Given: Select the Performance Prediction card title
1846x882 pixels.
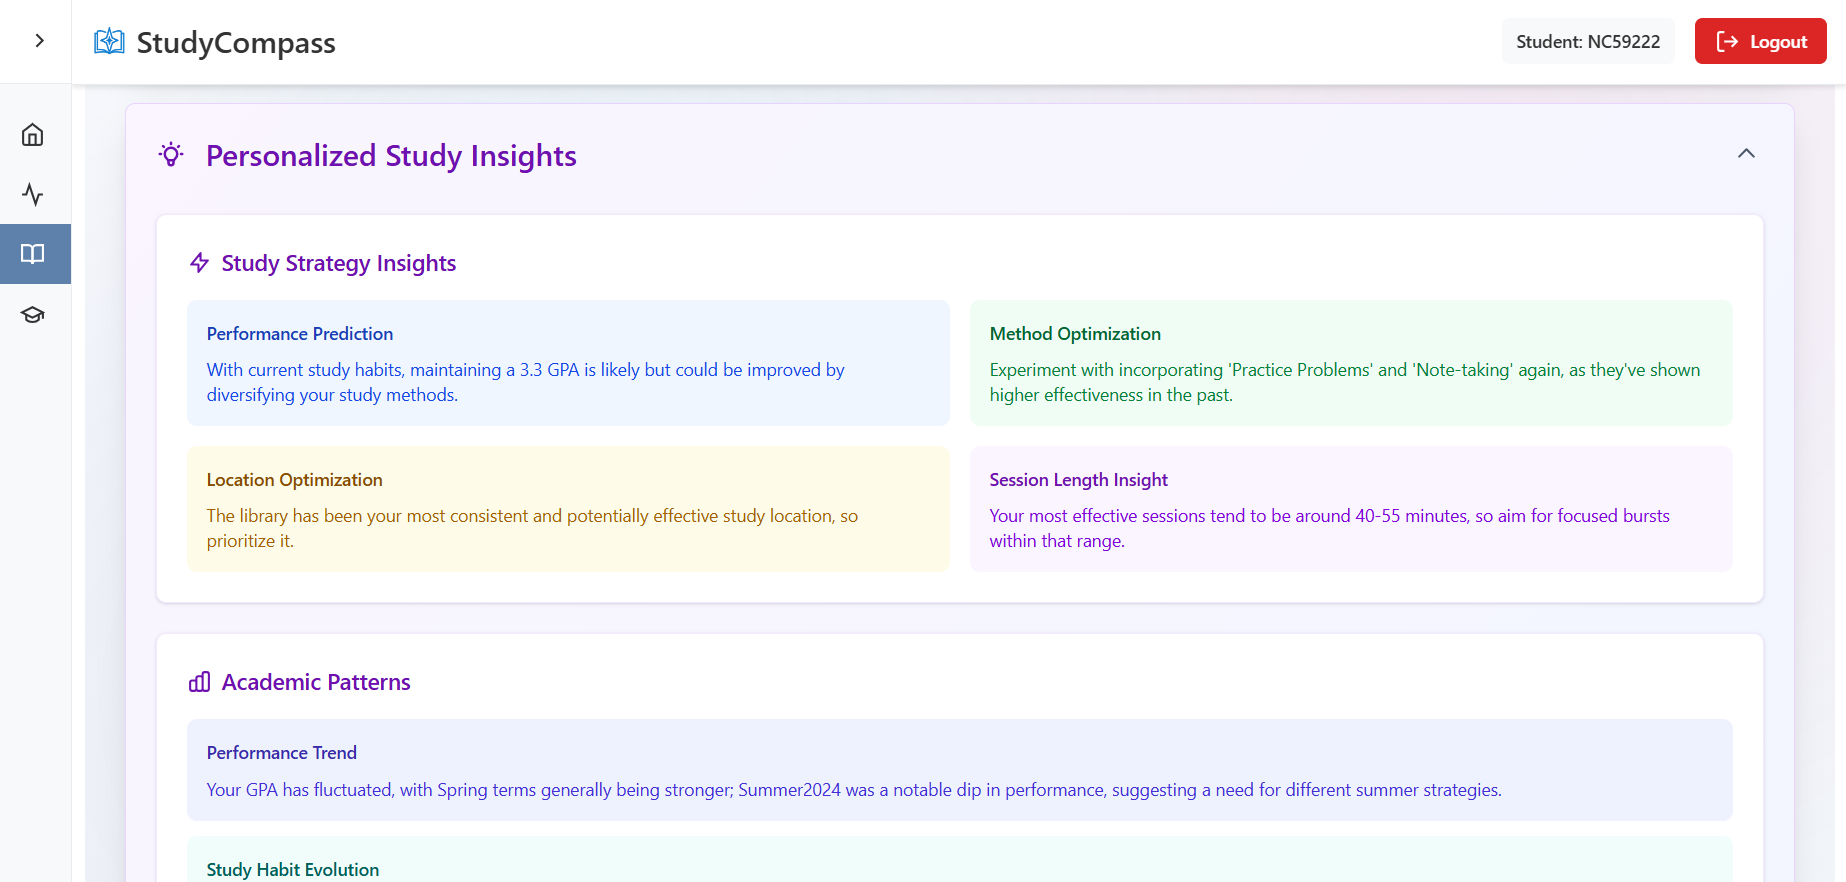Looking at the screenshot, I should coord(300,334).
